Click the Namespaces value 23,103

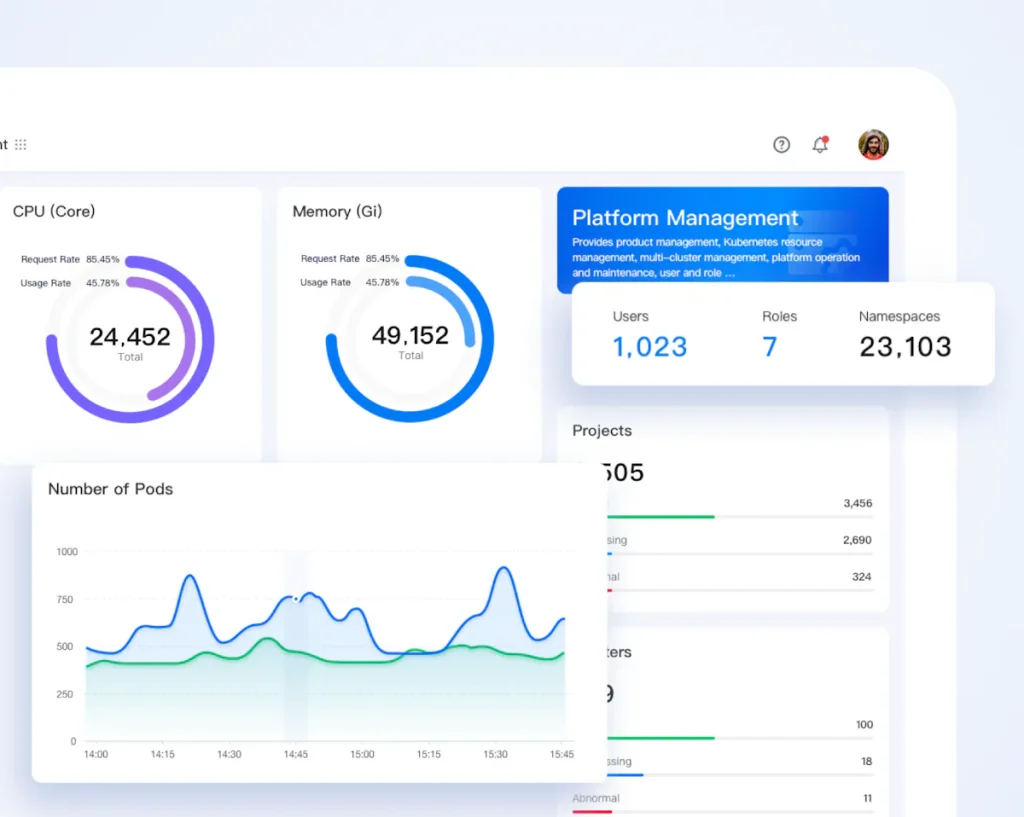click(x=905, y=347)
